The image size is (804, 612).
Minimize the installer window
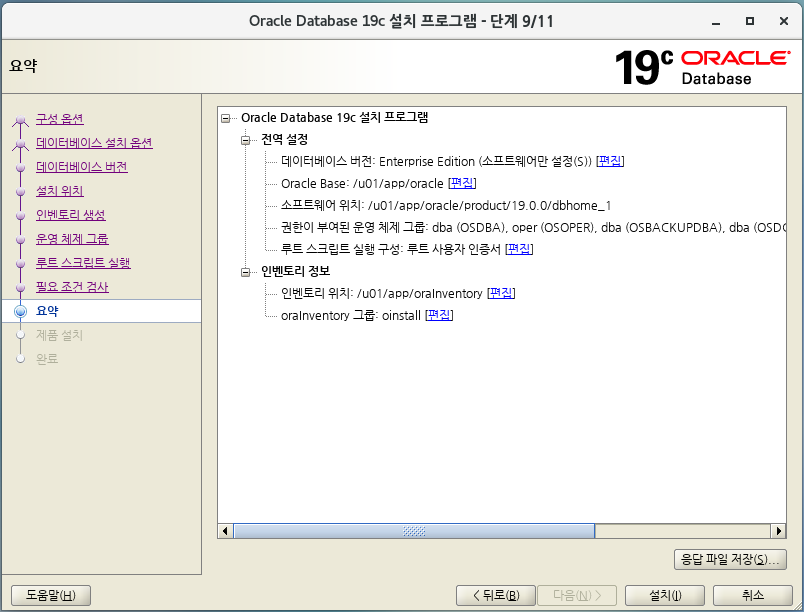click(716, 22)
